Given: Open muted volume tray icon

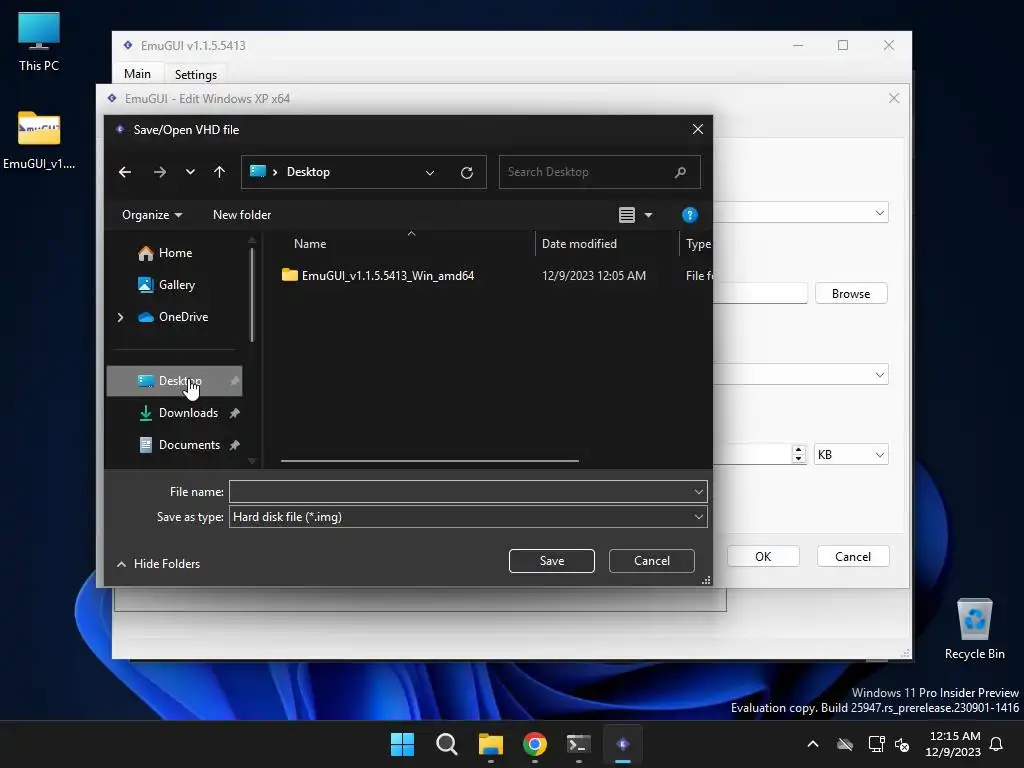Looking at the screenshot, I should point(903,744).
